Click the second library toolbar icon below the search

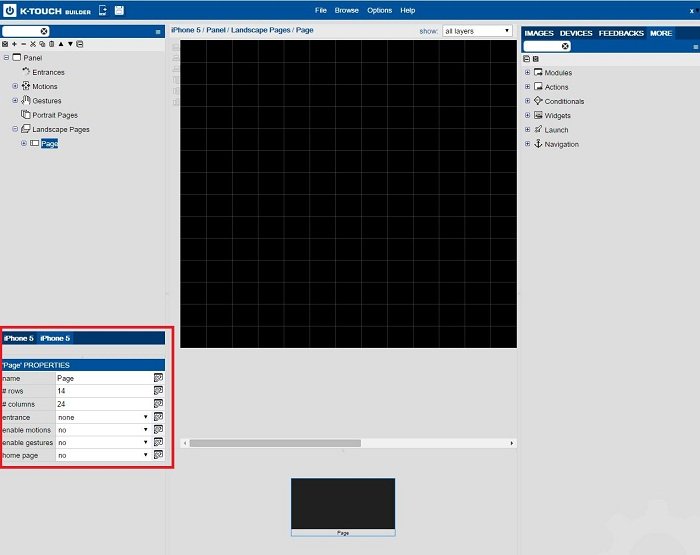point(536,59)
